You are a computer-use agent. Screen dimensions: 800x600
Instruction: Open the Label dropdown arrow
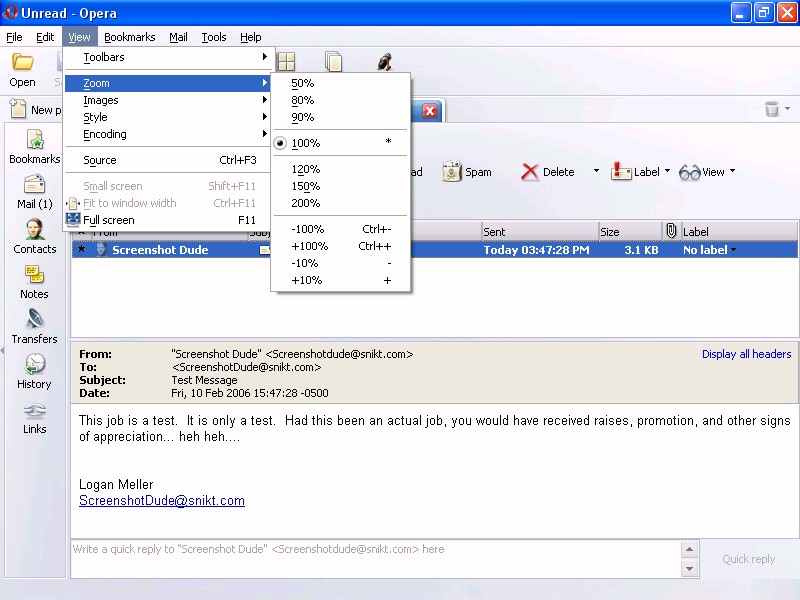pos(667,171)
